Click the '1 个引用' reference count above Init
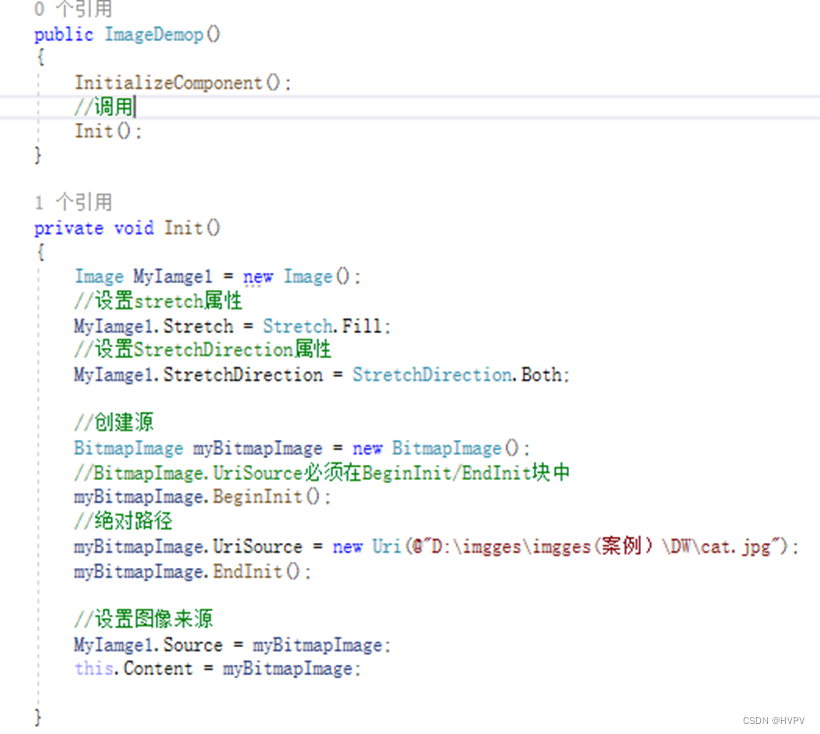The height and width of the screenshot is (734, 820). [x=73, y=202]
